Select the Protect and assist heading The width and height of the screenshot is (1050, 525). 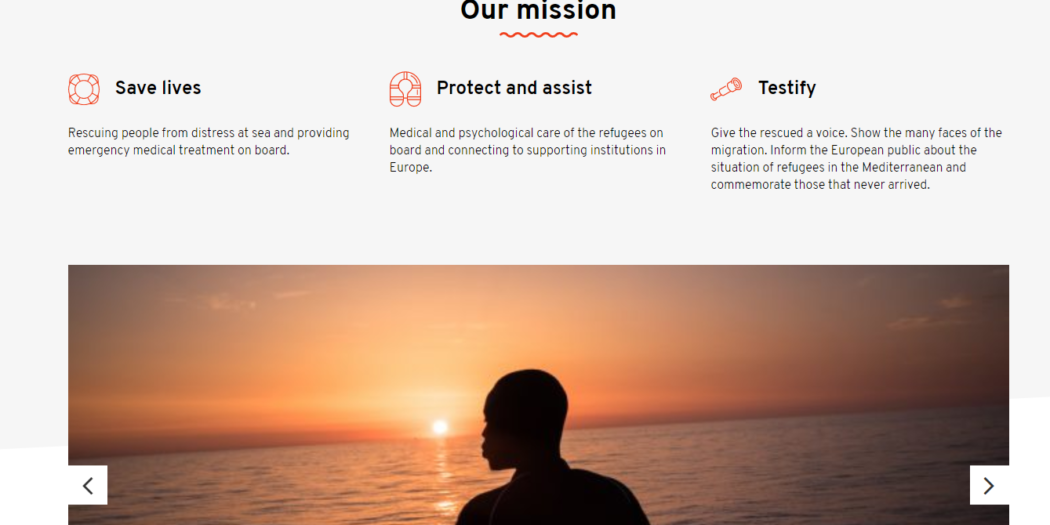tap(514, 88)
